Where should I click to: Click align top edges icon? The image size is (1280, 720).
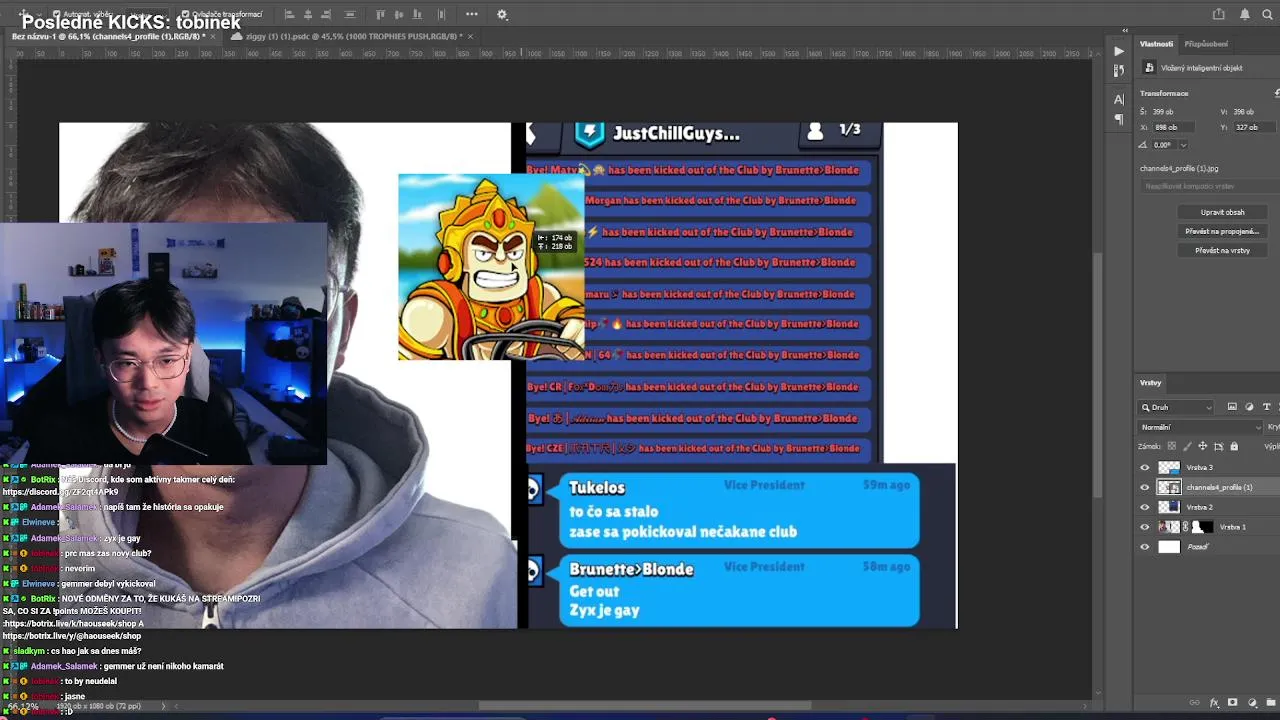[x=380, y=14]
